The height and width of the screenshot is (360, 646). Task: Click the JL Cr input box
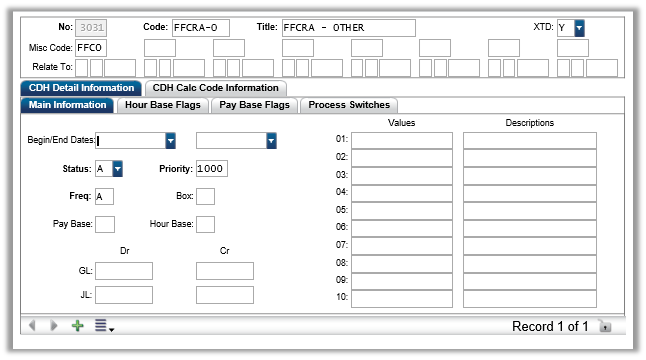click(225, 295)
